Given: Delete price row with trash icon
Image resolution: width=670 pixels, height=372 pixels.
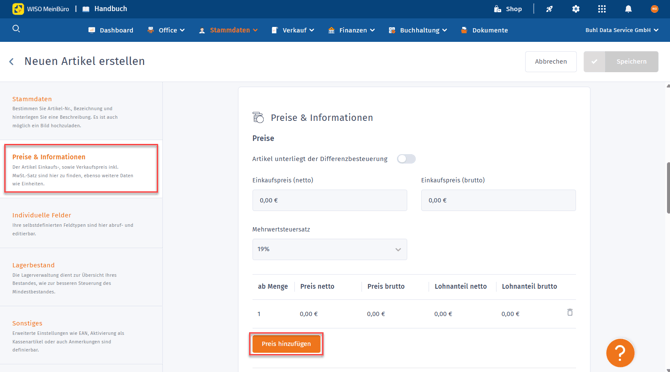Looking at the screenshot, I should tap(570, 313).
